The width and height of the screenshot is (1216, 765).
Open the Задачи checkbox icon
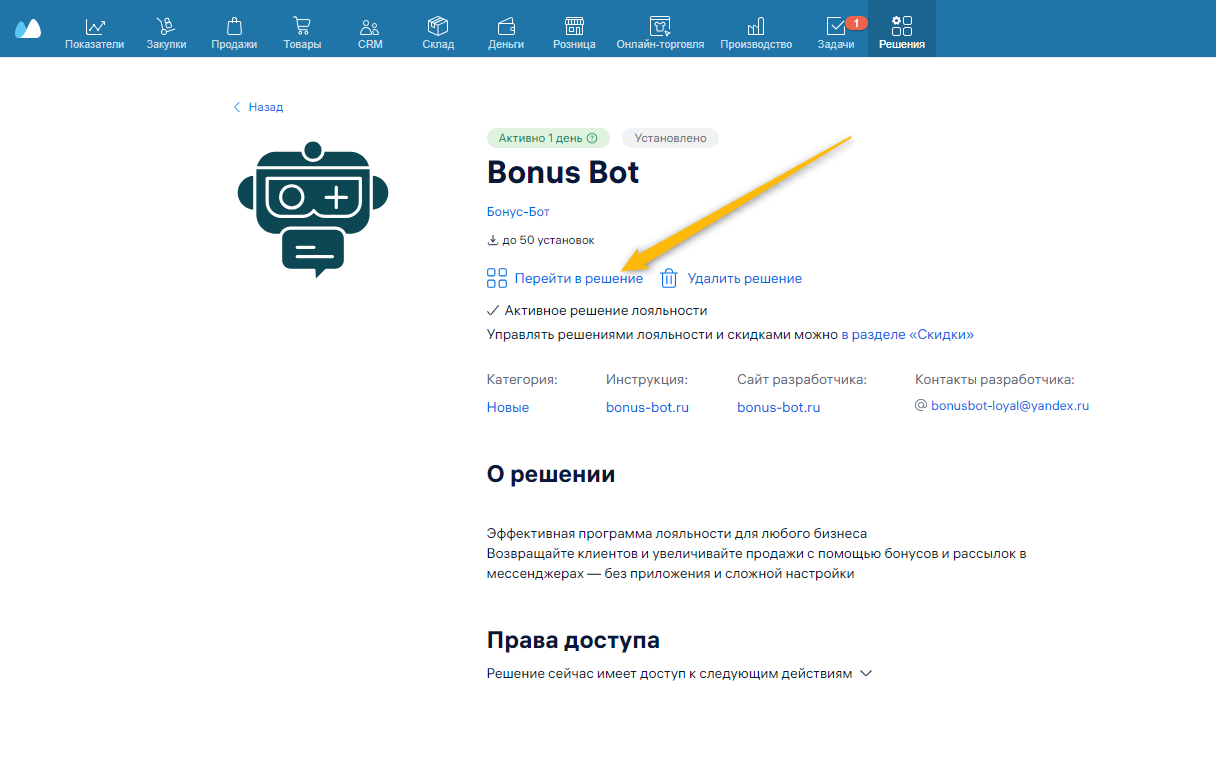click(835, 27)
